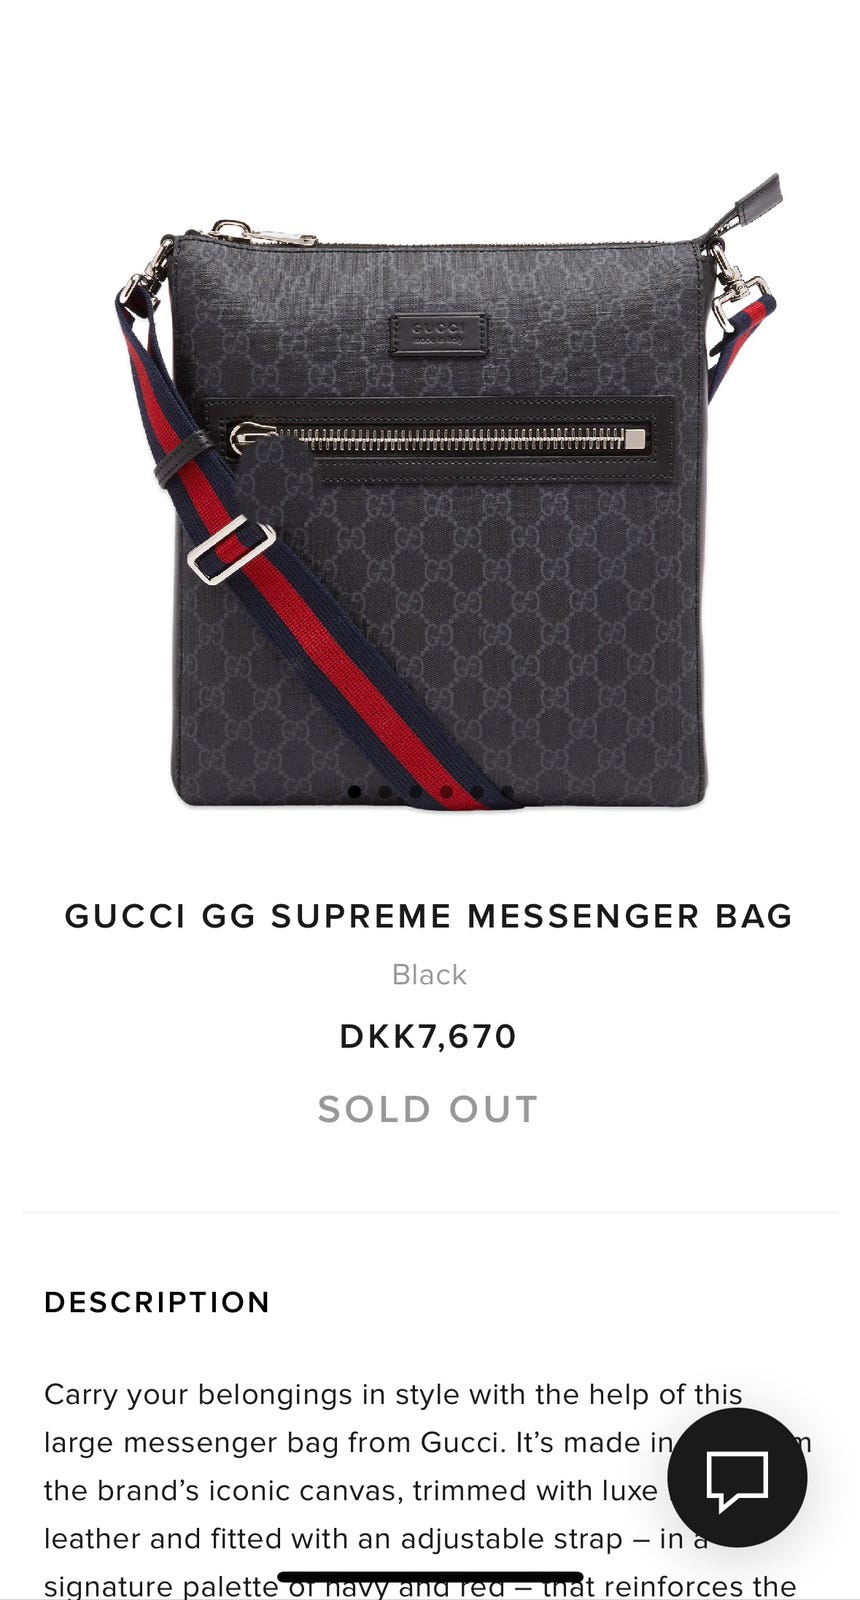This screenshot has height=1600, width=860.
Task: Expand the DESCRIPTION section heading
Action: click(x=158, y=1302)
